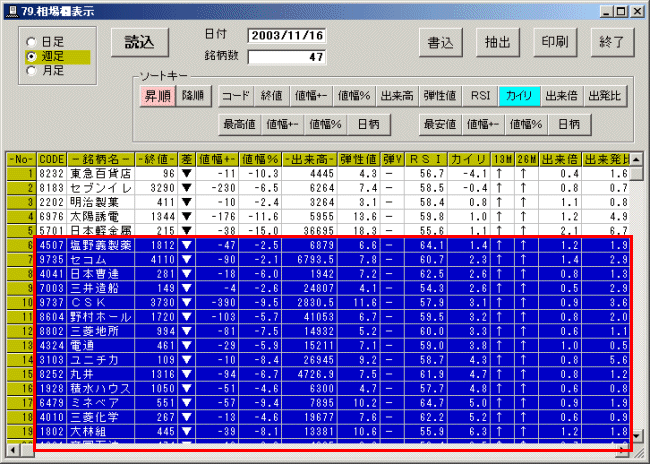Toggle 昇順 sort order
650x464 pixels.
click(158, 96)
